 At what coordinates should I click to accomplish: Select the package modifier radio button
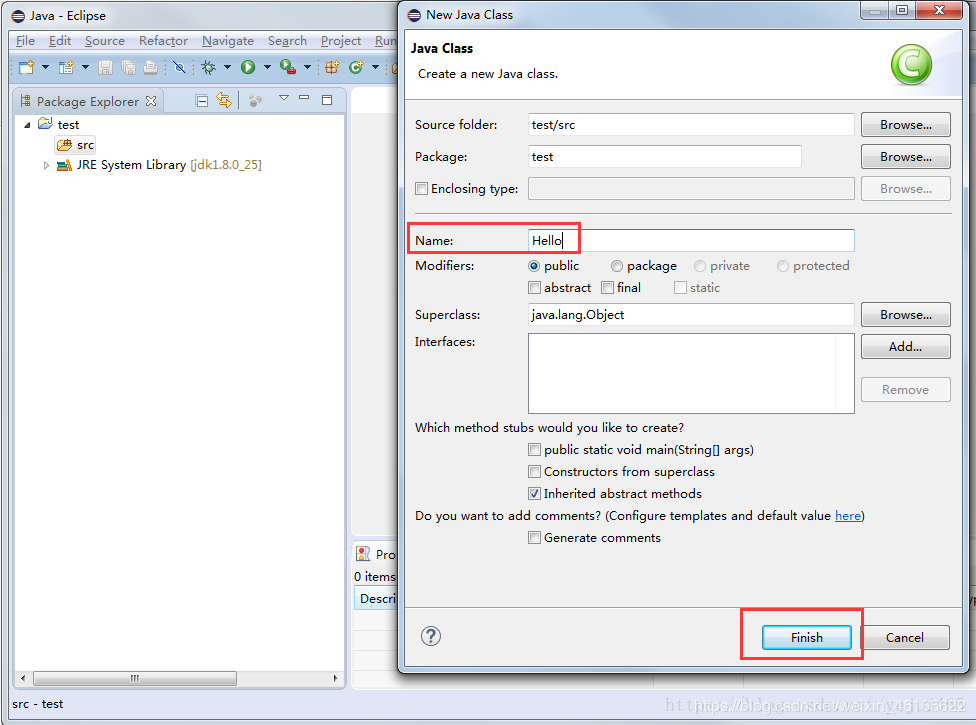pos(617,266)
